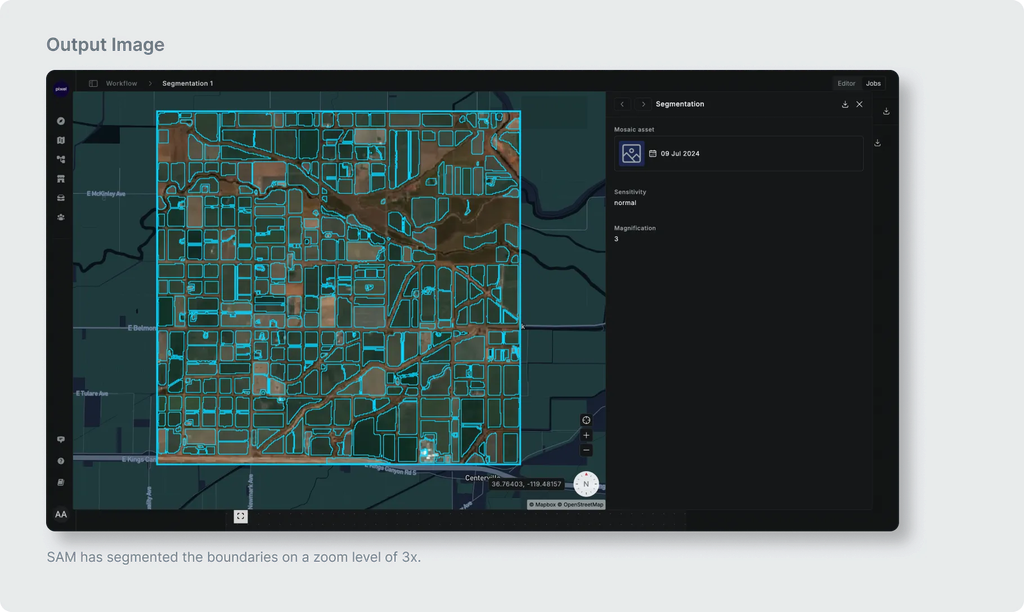Open the compass Explore icon in sidebar

61,121
